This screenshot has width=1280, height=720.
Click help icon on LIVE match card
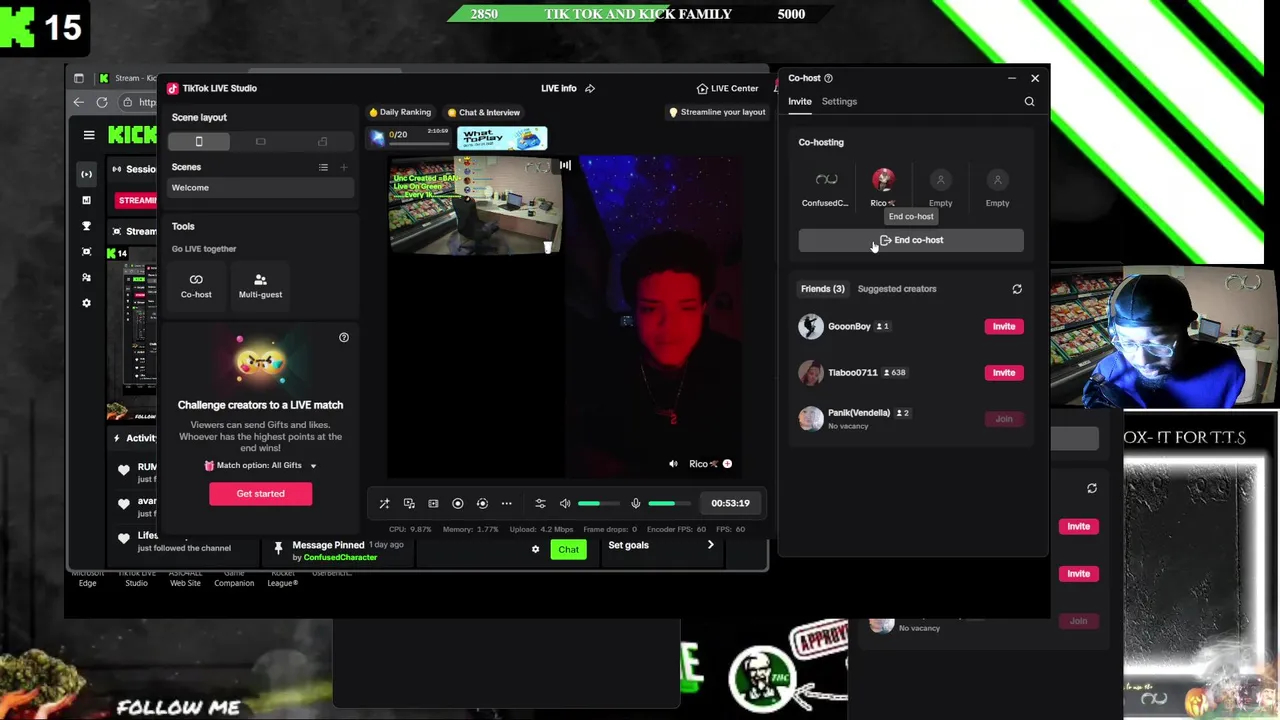[x=344, y=338]
